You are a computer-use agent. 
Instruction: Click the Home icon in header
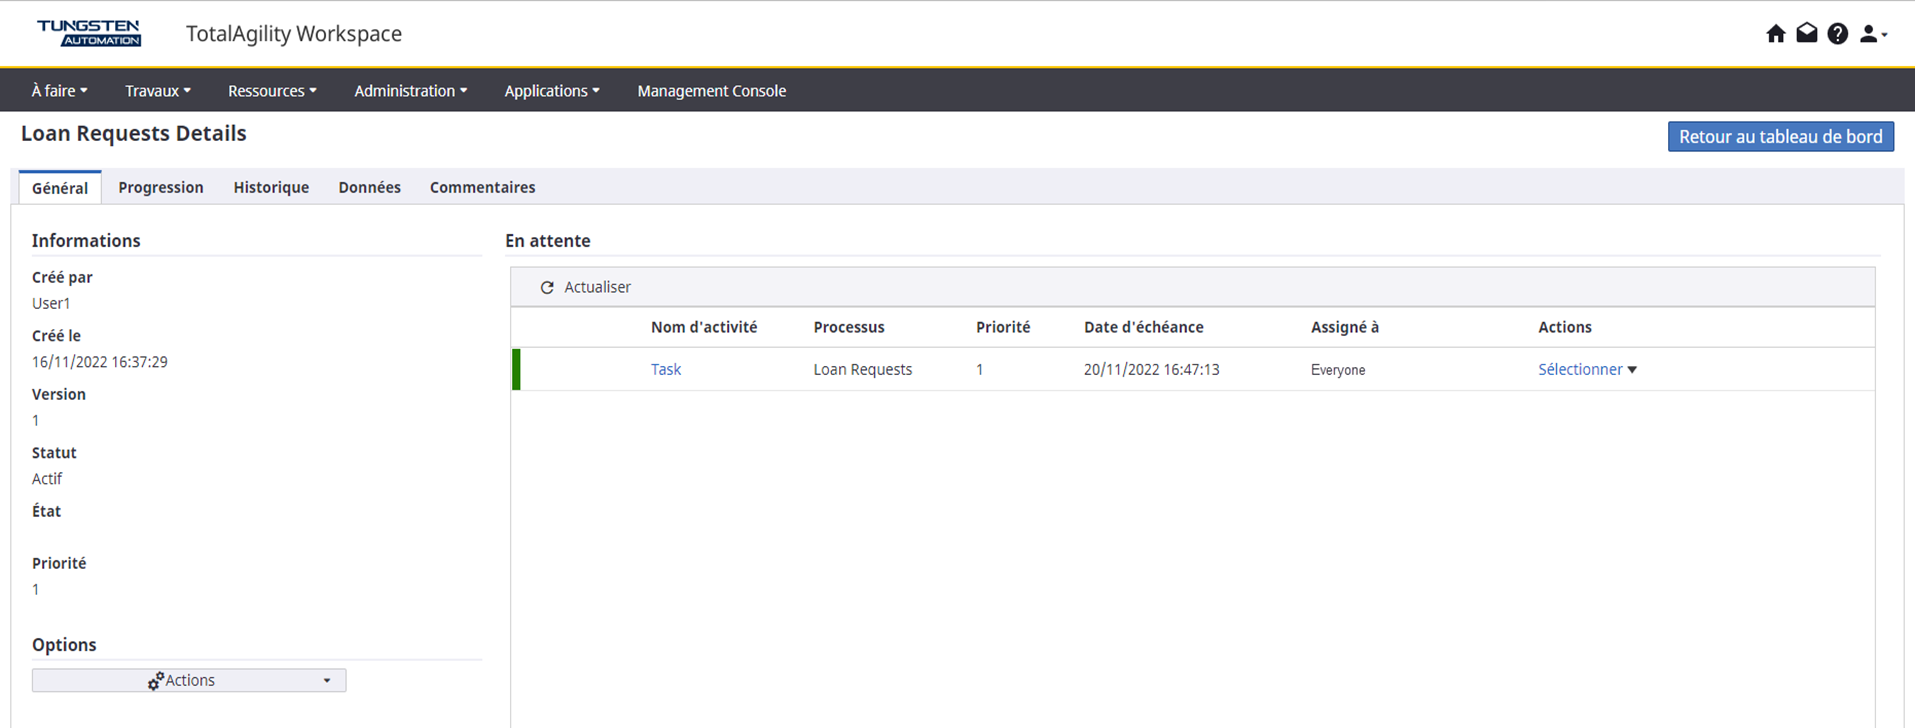coord(1775,34)
